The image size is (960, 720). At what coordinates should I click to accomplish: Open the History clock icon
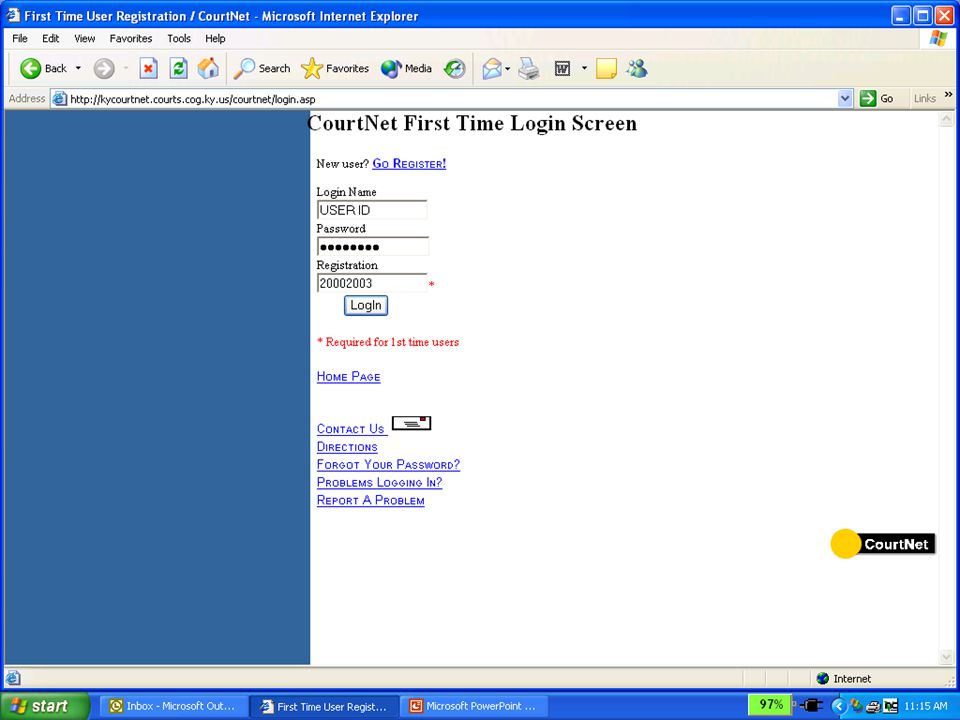tap(455, 69)
